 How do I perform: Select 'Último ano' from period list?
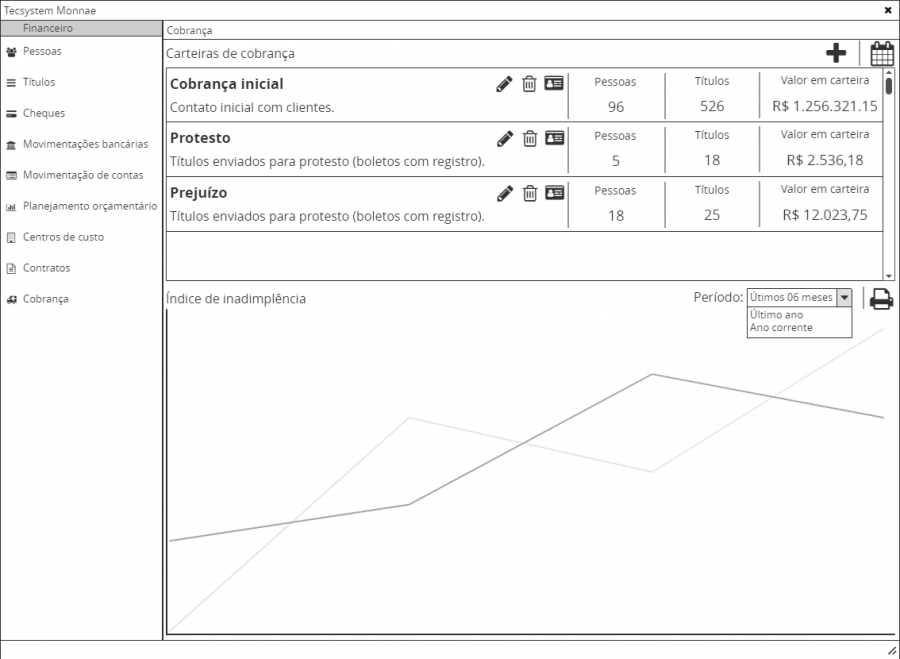tap(776, 315)
